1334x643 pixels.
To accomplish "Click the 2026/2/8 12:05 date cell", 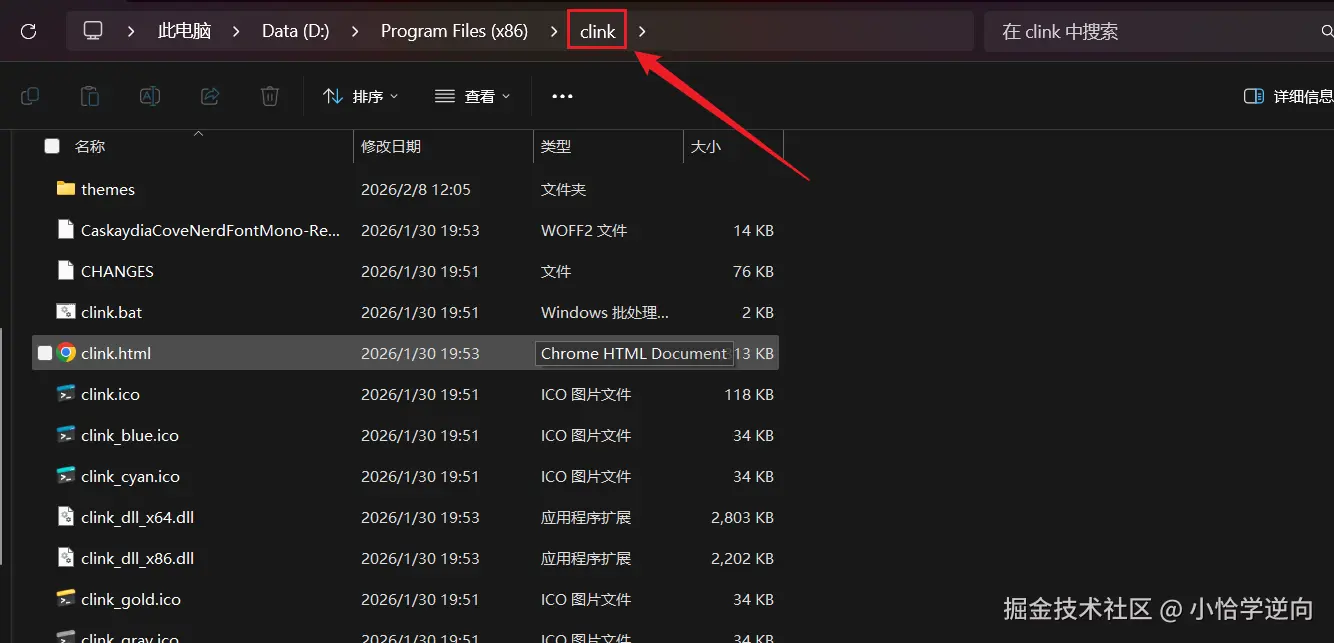I will [x=416, y=189].
